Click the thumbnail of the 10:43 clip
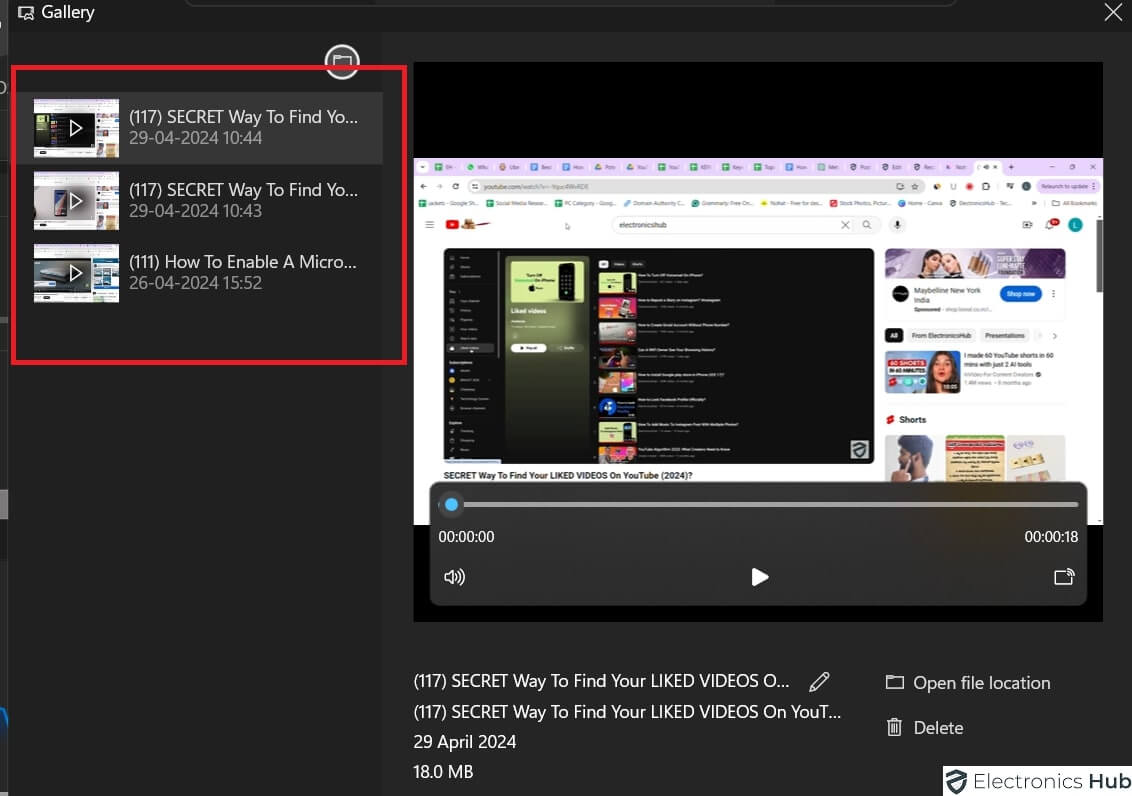The width and height of the screenshot is (1132, 796). (76, 200)
